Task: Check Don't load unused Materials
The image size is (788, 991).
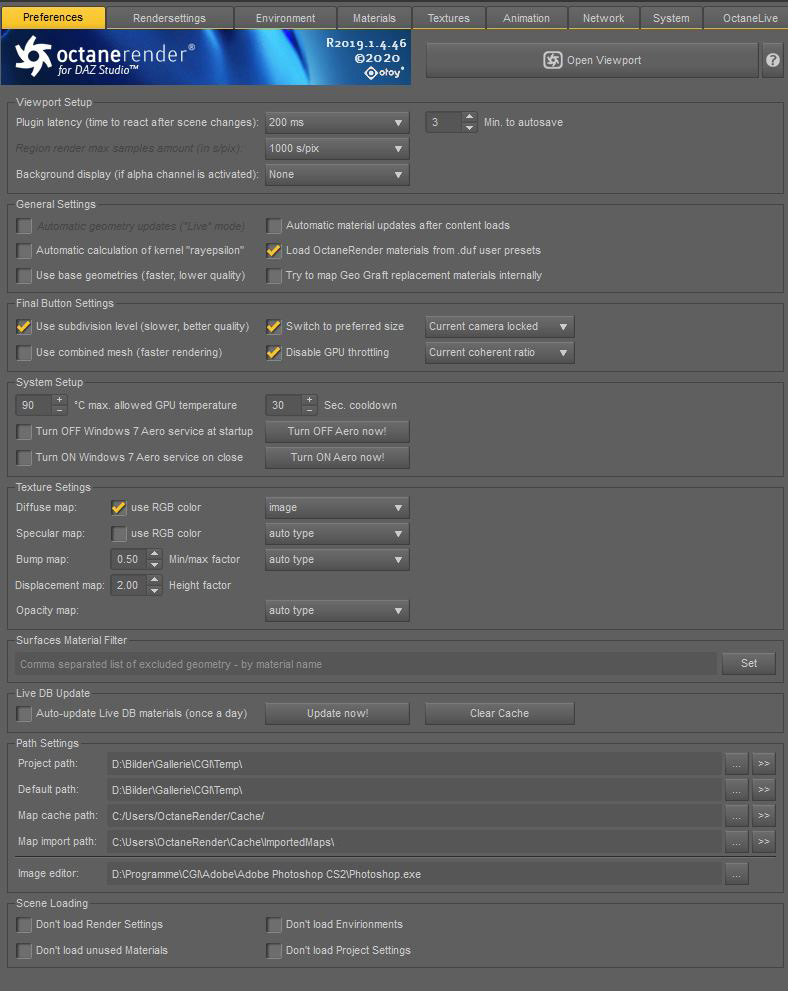Action: pyautogui.click(x=24, y=951)
